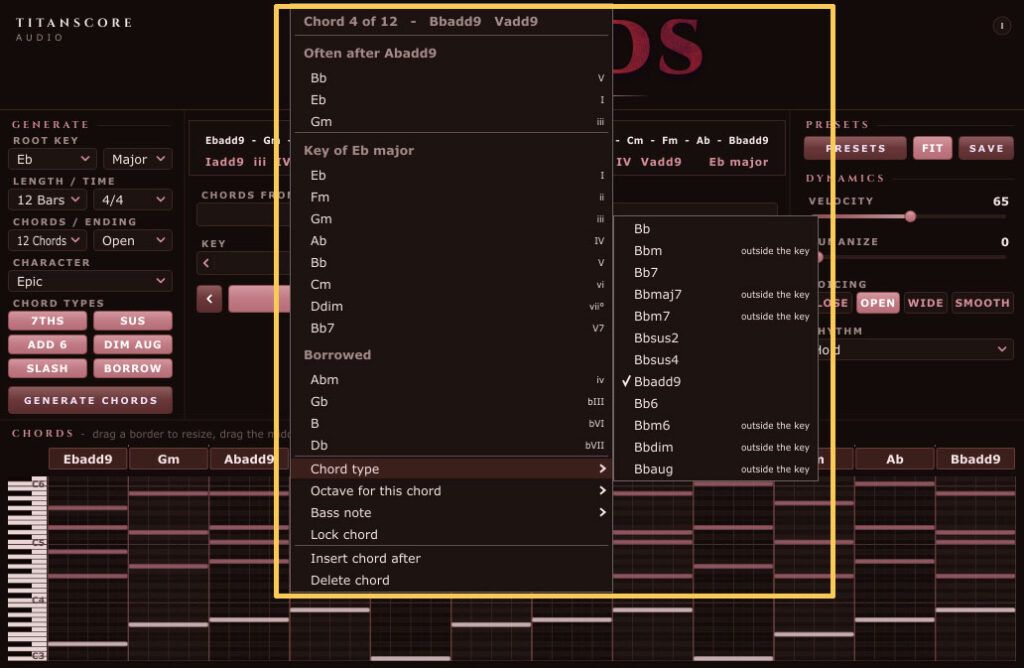
Task: Pick Bbdim from chord type submenu
Action: [x=716, y=447]
